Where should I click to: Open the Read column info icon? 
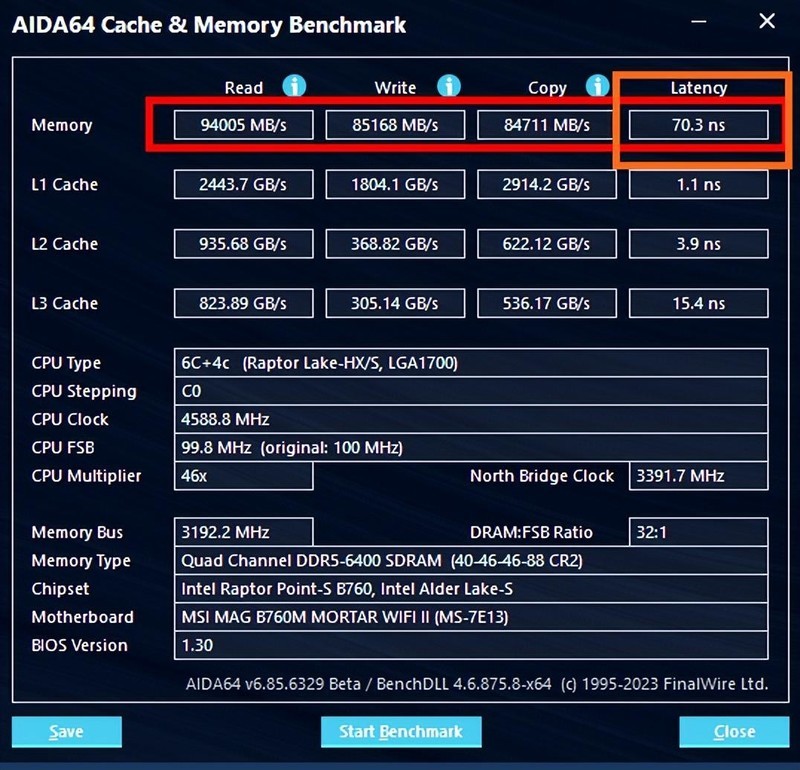click(x=294, y=87)
